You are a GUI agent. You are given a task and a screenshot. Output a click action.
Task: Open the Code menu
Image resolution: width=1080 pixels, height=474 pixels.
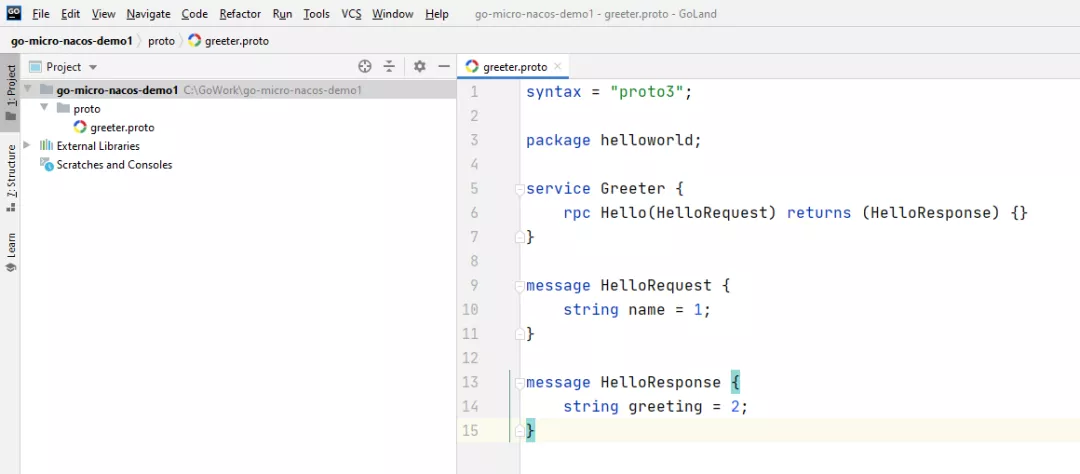coord(195,14)
